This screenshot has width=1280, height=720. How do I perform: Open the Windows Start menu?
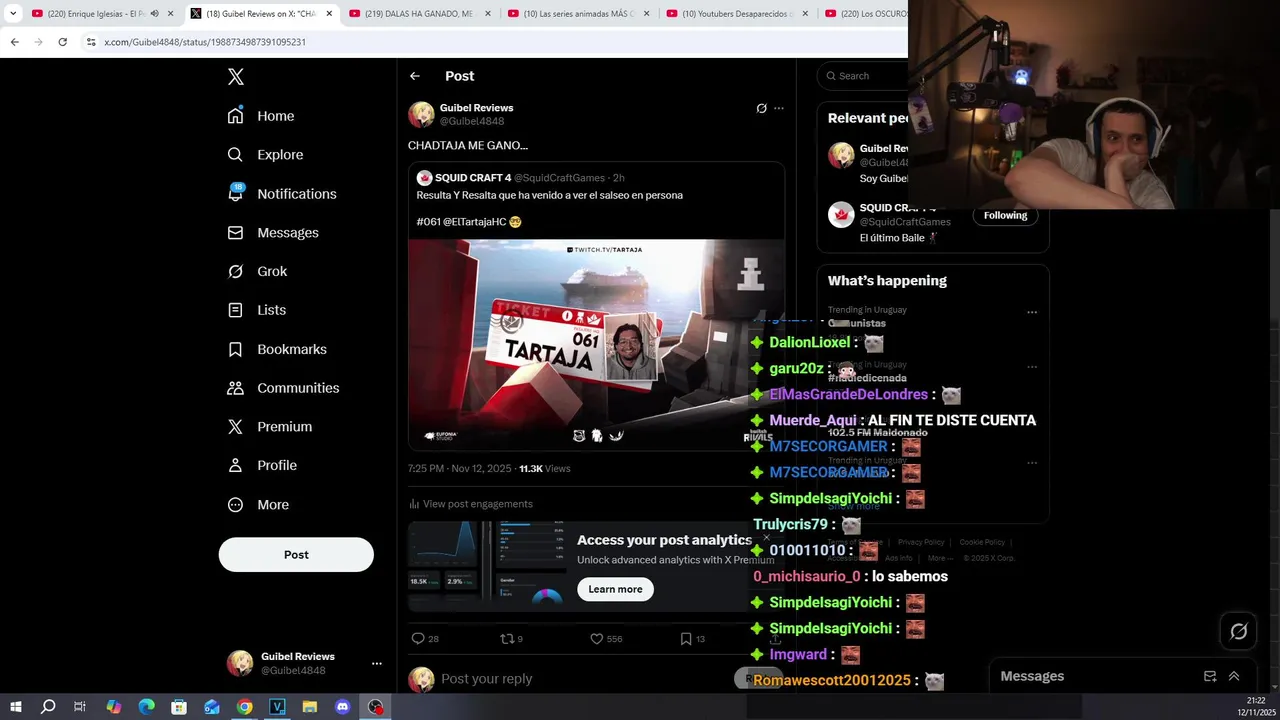(15, 707)
